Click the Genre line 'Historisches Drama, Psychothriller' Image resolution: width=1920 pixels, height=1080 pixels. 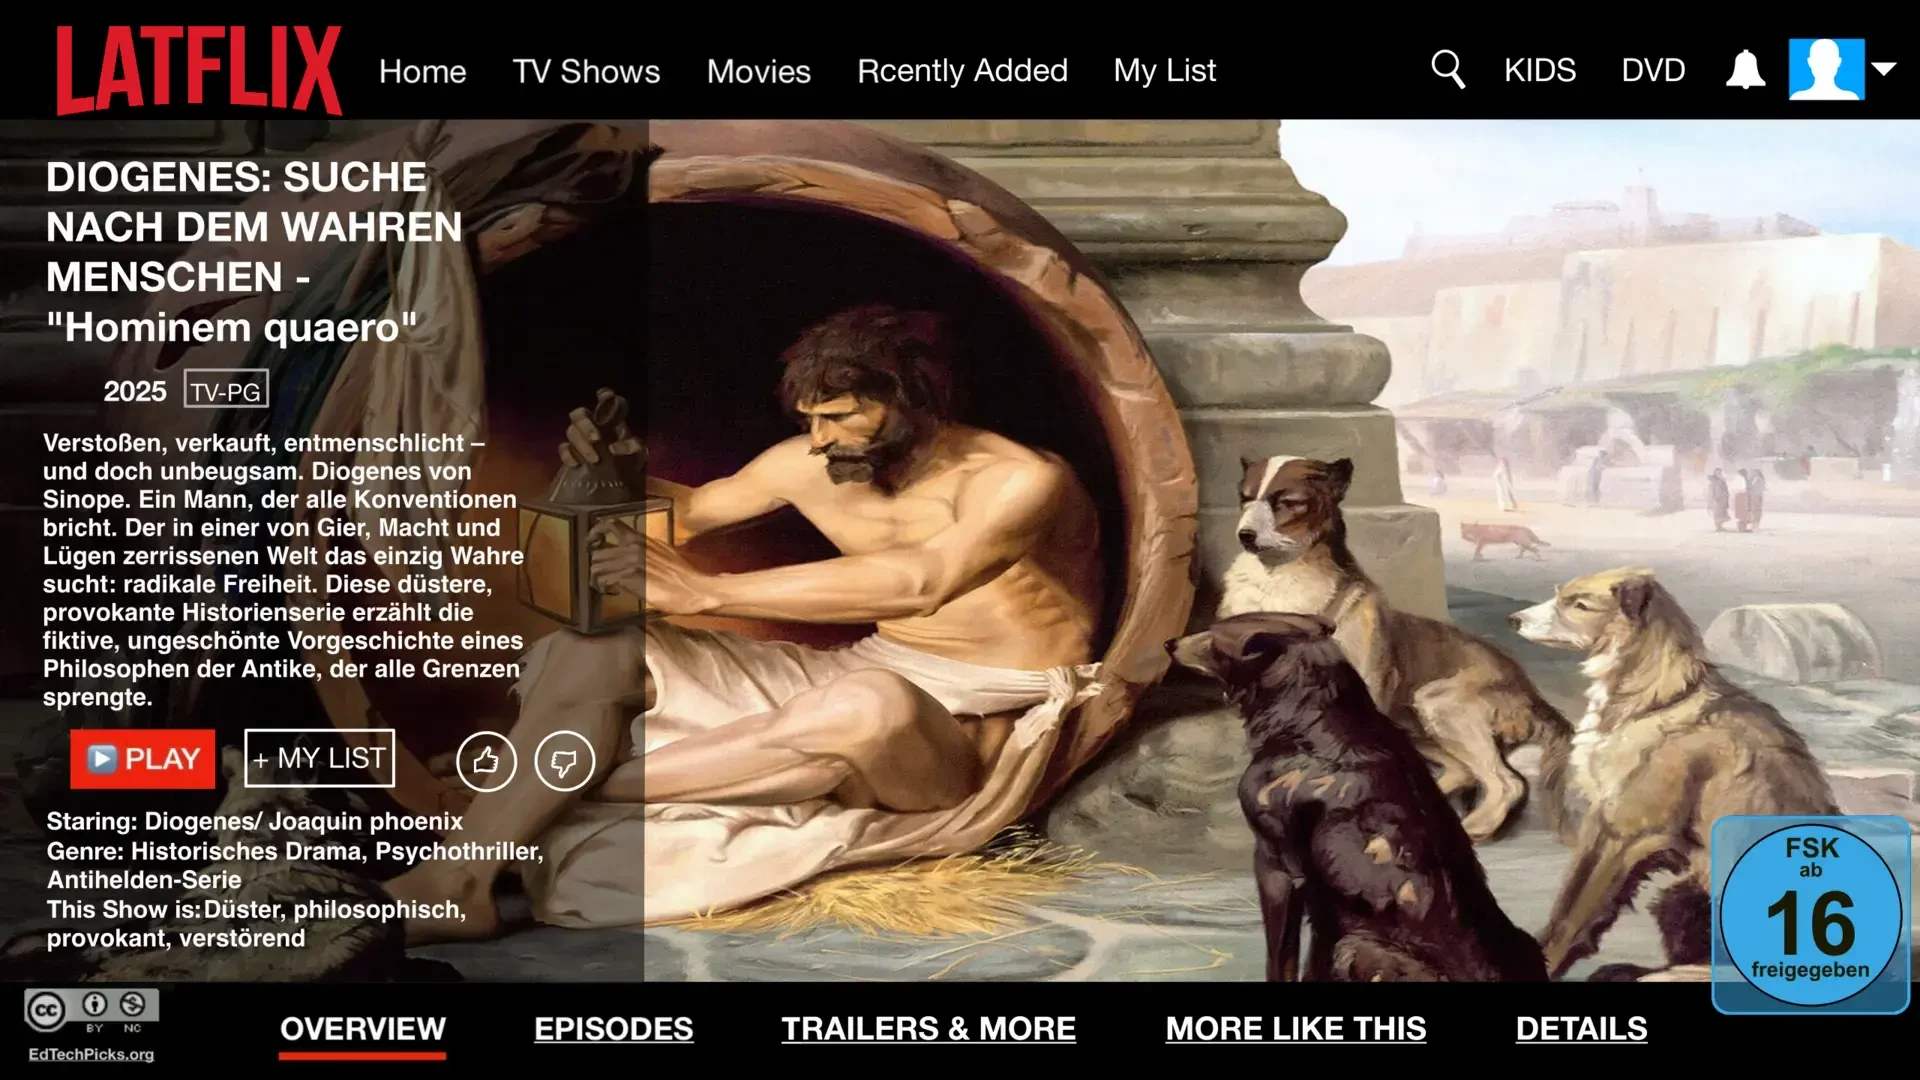[294, 866]
